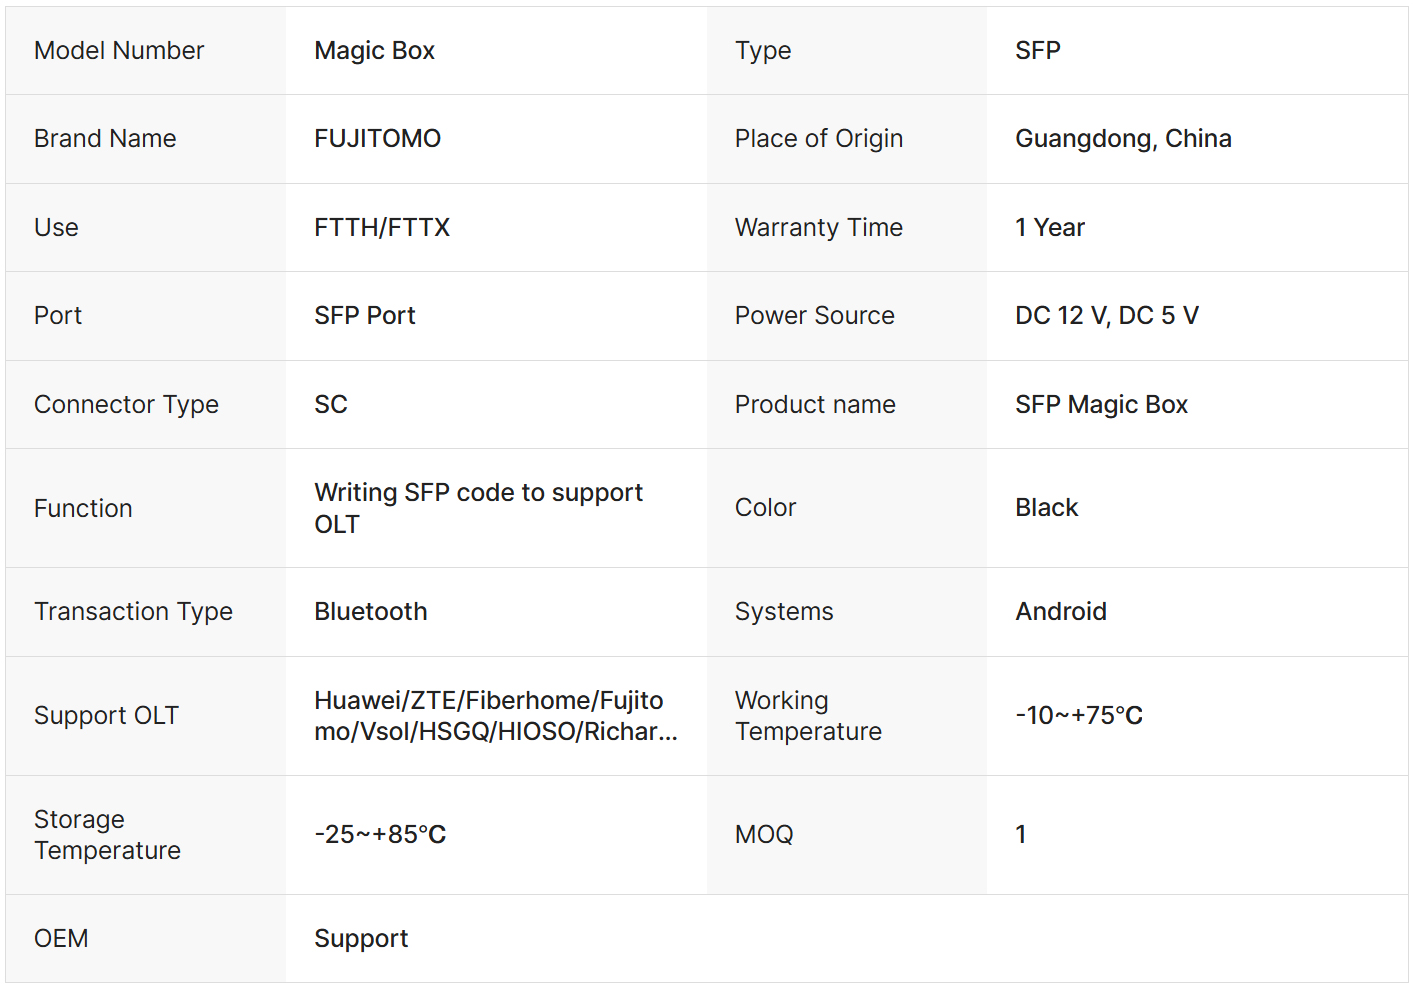The image size is (1415, 988).
Task: Click "Writing SFP code to support OLT" text
Action: [x=478, y=508]
